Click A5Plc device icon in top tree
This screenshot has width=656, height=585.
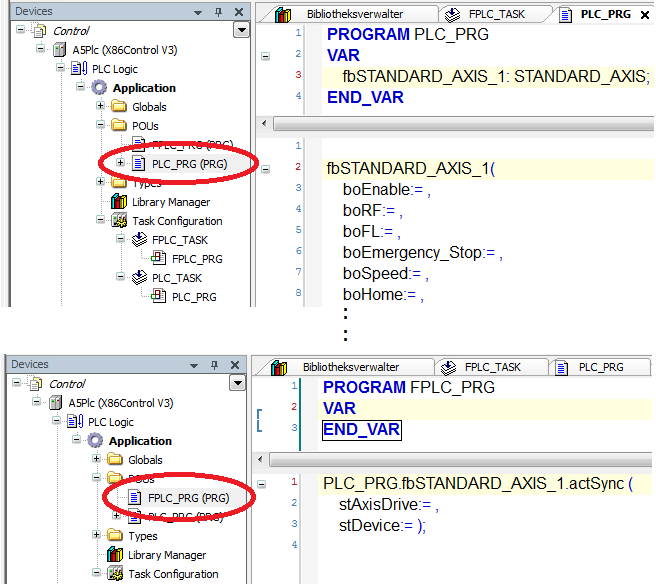pos(59,50)
